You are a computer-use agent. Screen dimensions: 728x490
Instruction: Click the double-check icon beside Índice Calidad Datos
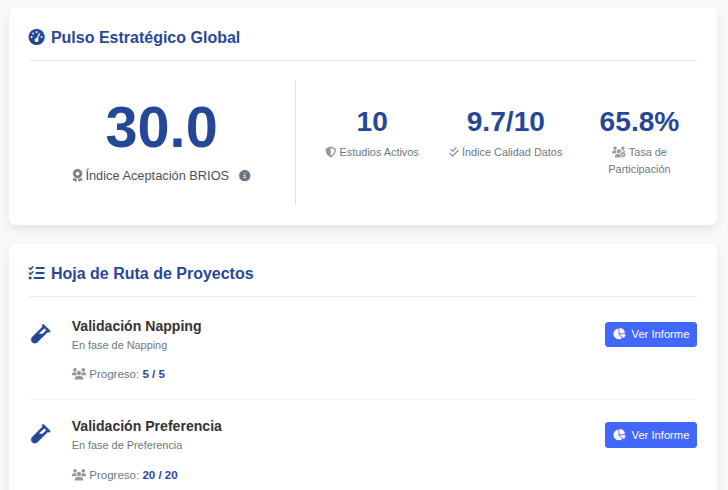[454, 152]
